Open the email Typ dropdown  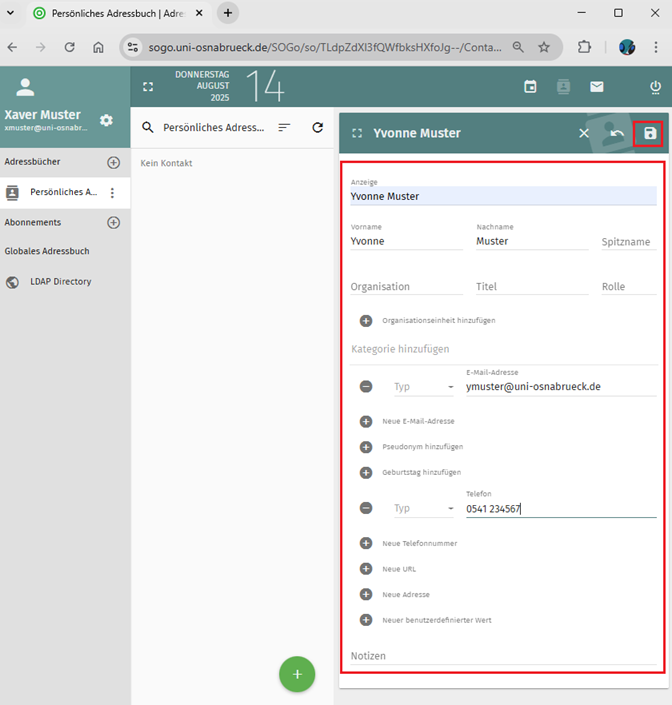click(423, 386)
